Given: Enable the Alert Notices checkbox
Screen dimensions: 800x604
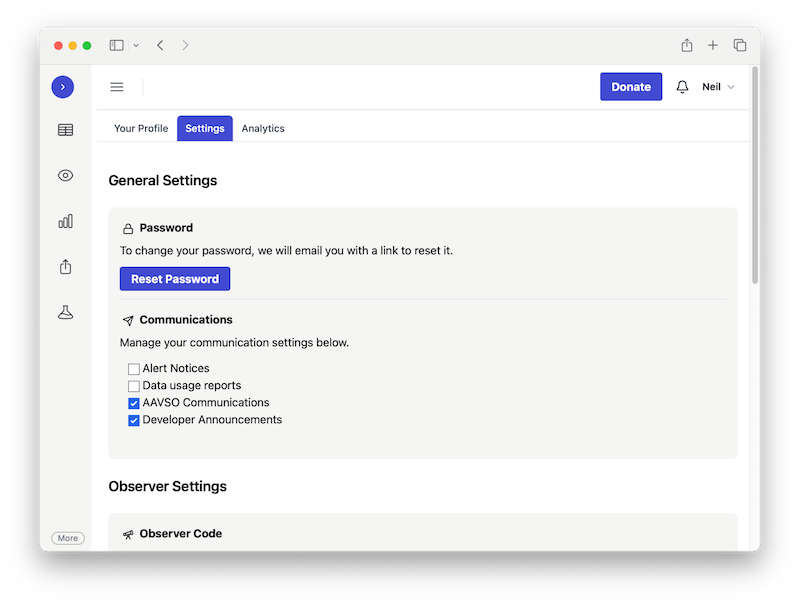Looking at the screenshot, I should point(134,369).
